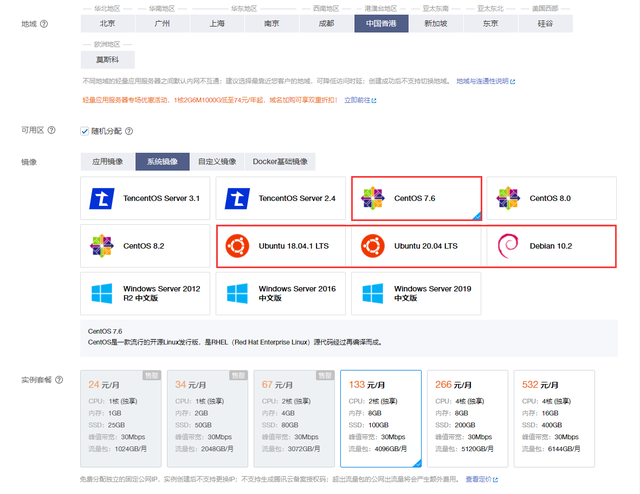Select the 硅谷 region
The width and height of the screenshot is (640, 494).
point(545,24)
